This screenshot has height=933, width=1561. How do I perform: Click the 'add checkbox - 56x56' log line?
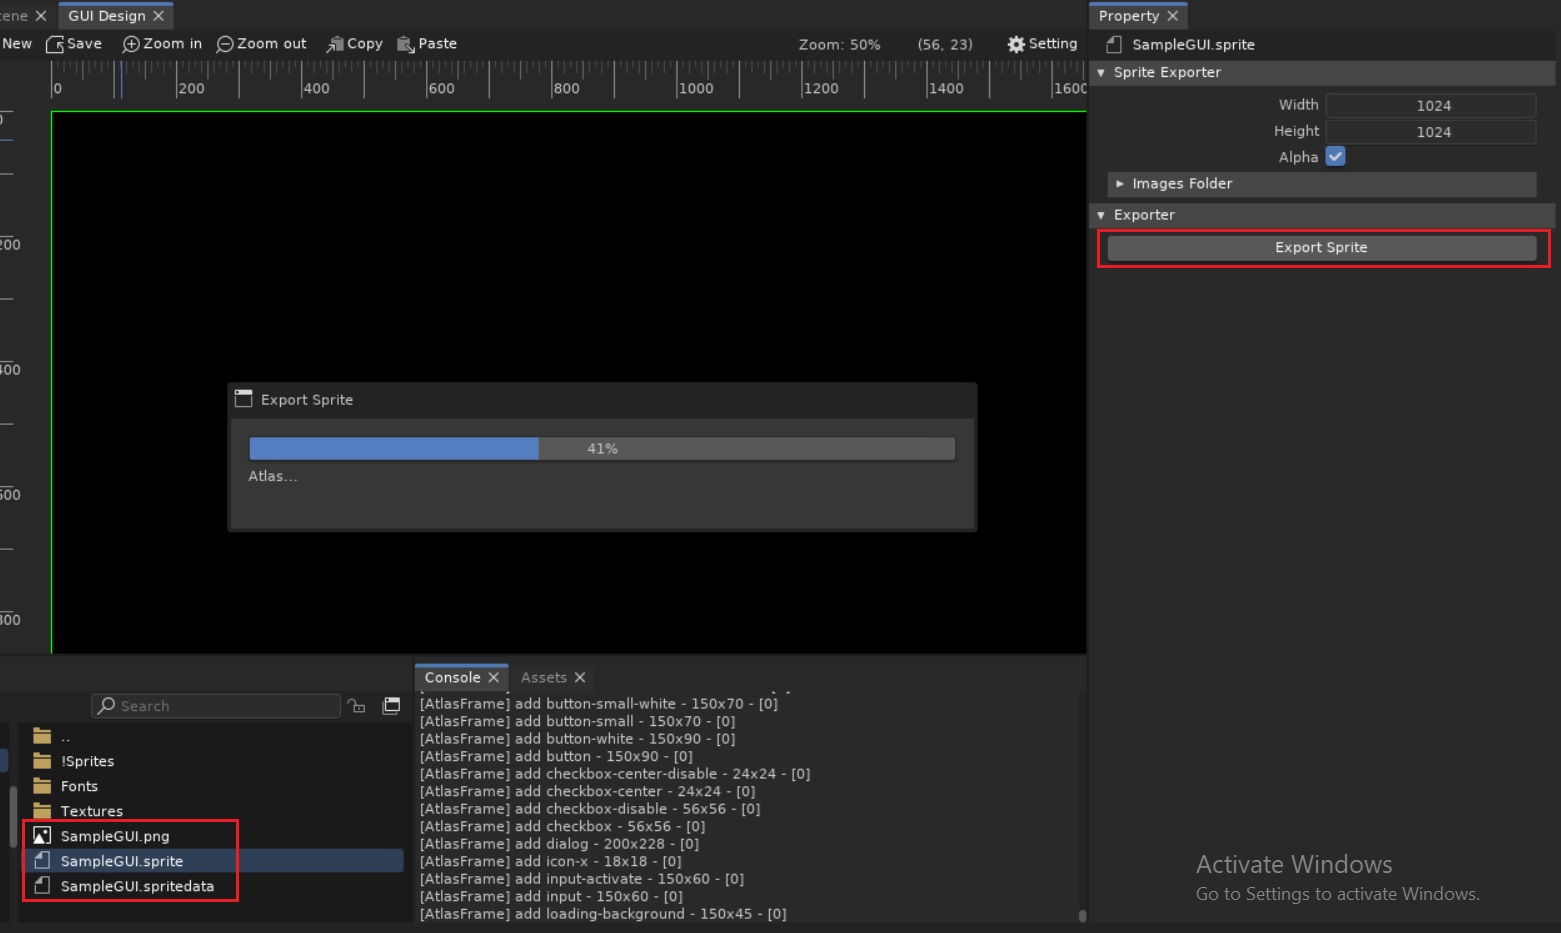click(562, 826)
